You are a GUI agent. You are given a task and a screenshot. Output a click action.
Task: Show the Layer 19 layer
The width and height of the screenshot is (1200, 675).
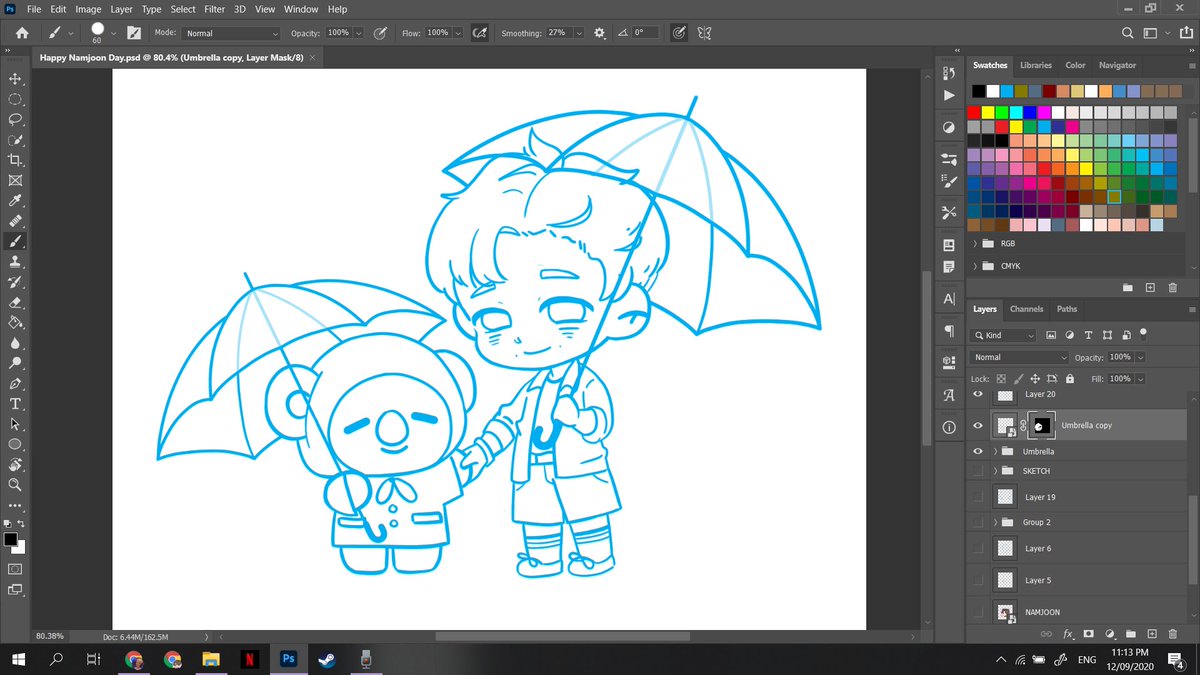tap(978, 497)
